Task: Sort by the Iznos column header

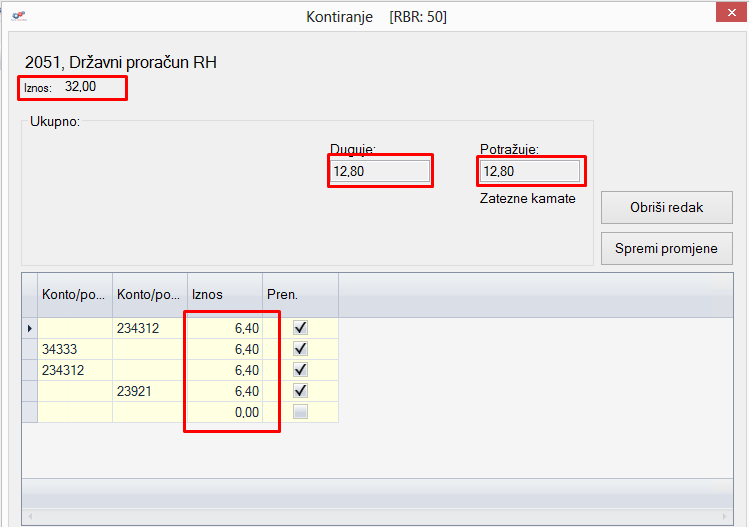Action: [224, 295]
